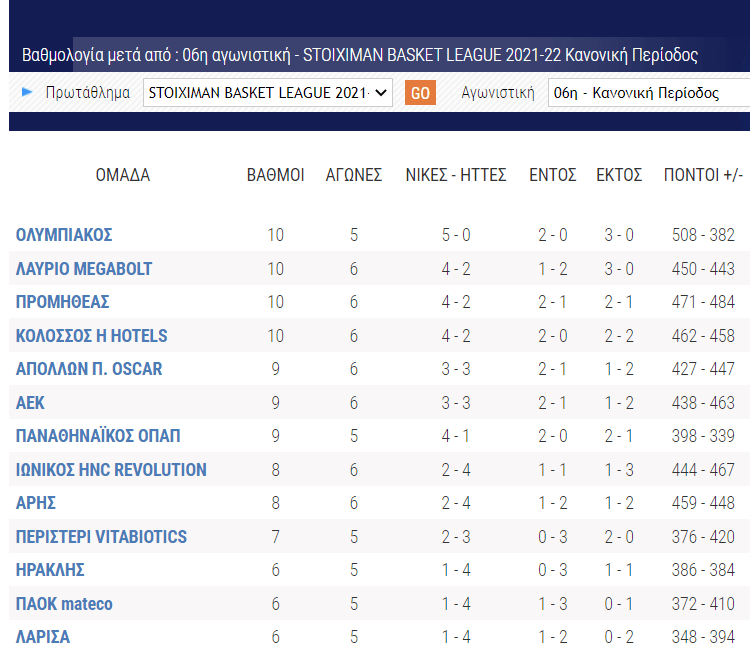Click the ΠΕΡΙΣΤΕΡΙ VITABIOTICS team link
Screen dimensions: 750x653
point(101,537)
